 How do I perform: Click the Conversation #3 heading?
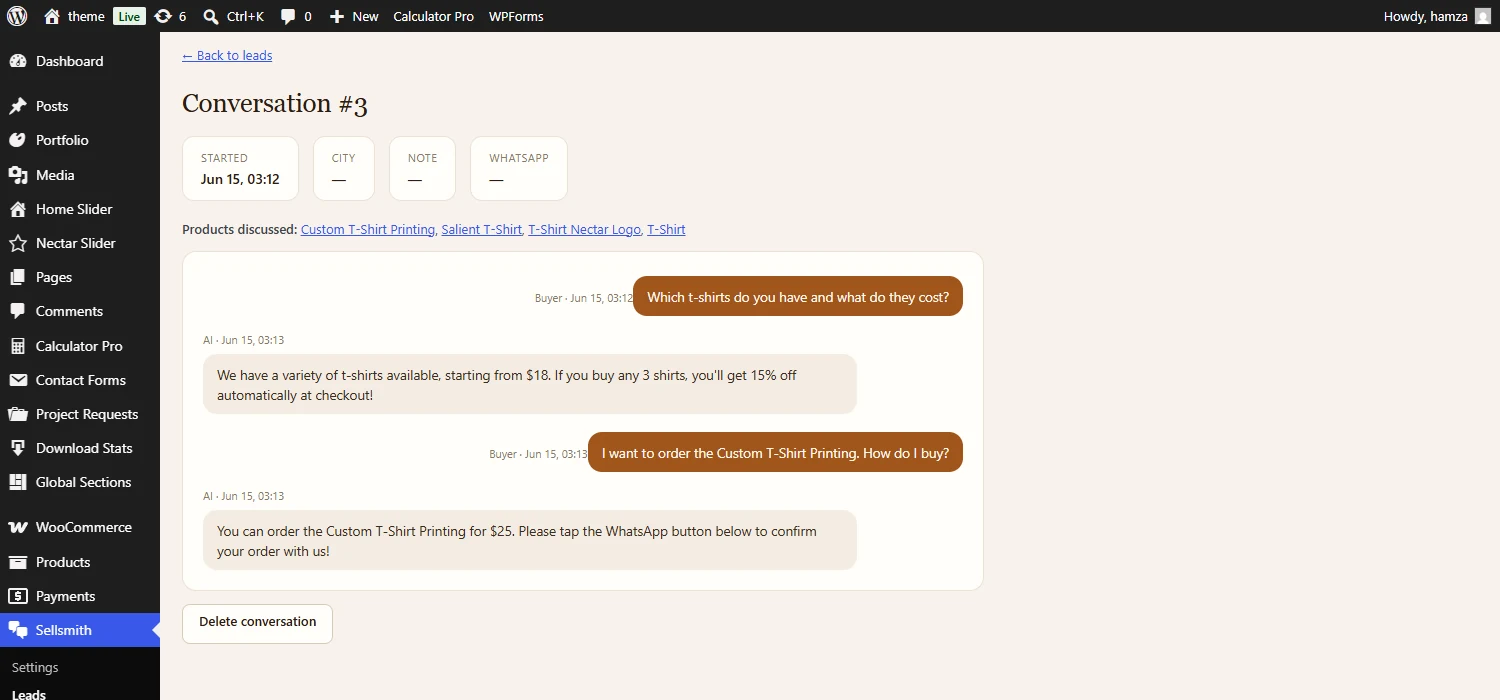click(x=275, y=103)
